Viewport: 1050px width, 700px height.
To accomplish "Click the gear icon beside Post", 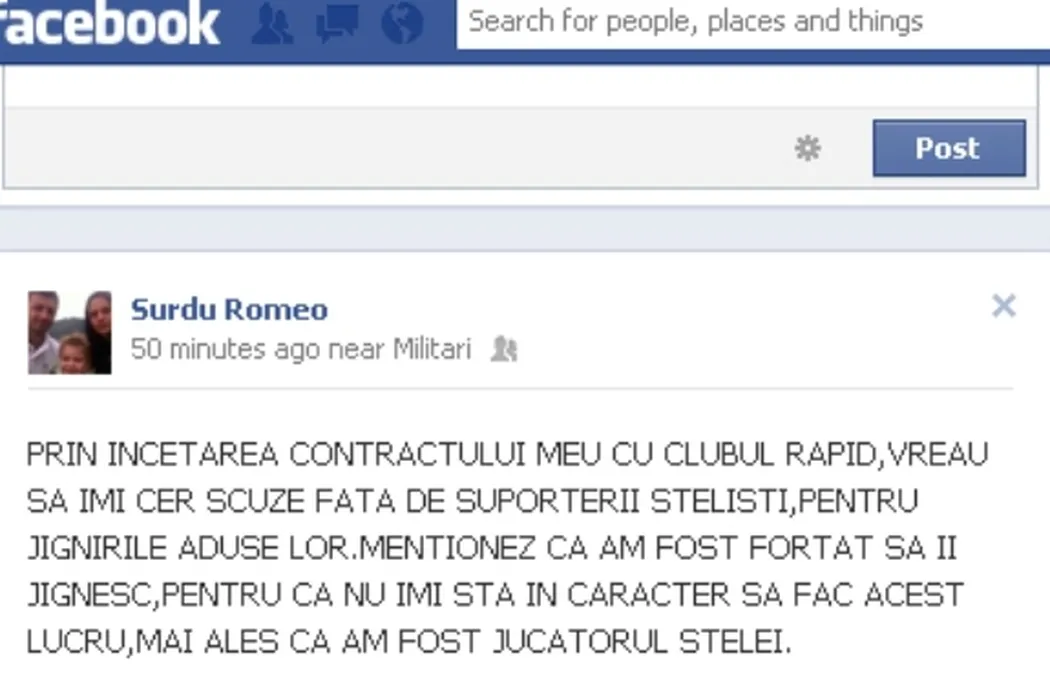I will pyautogui.click(x=808, y=148).
